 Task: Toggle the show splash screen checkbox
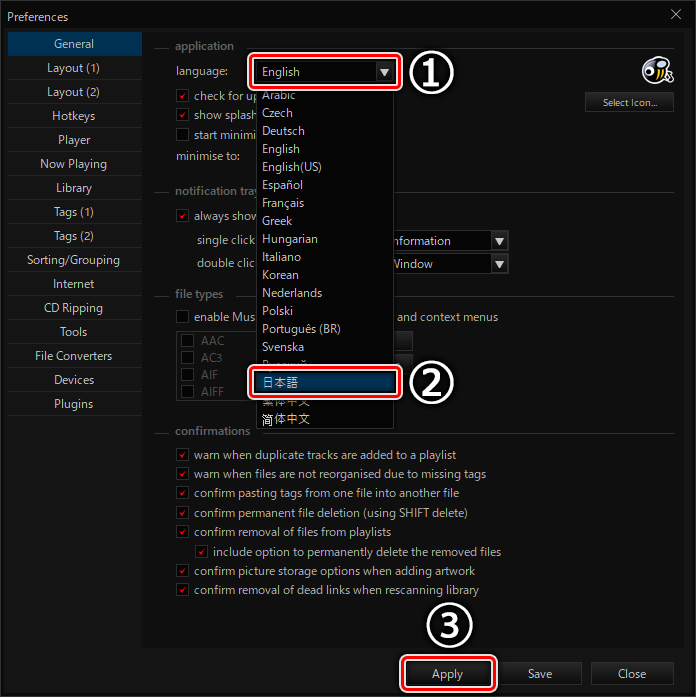tap(182, 115)
